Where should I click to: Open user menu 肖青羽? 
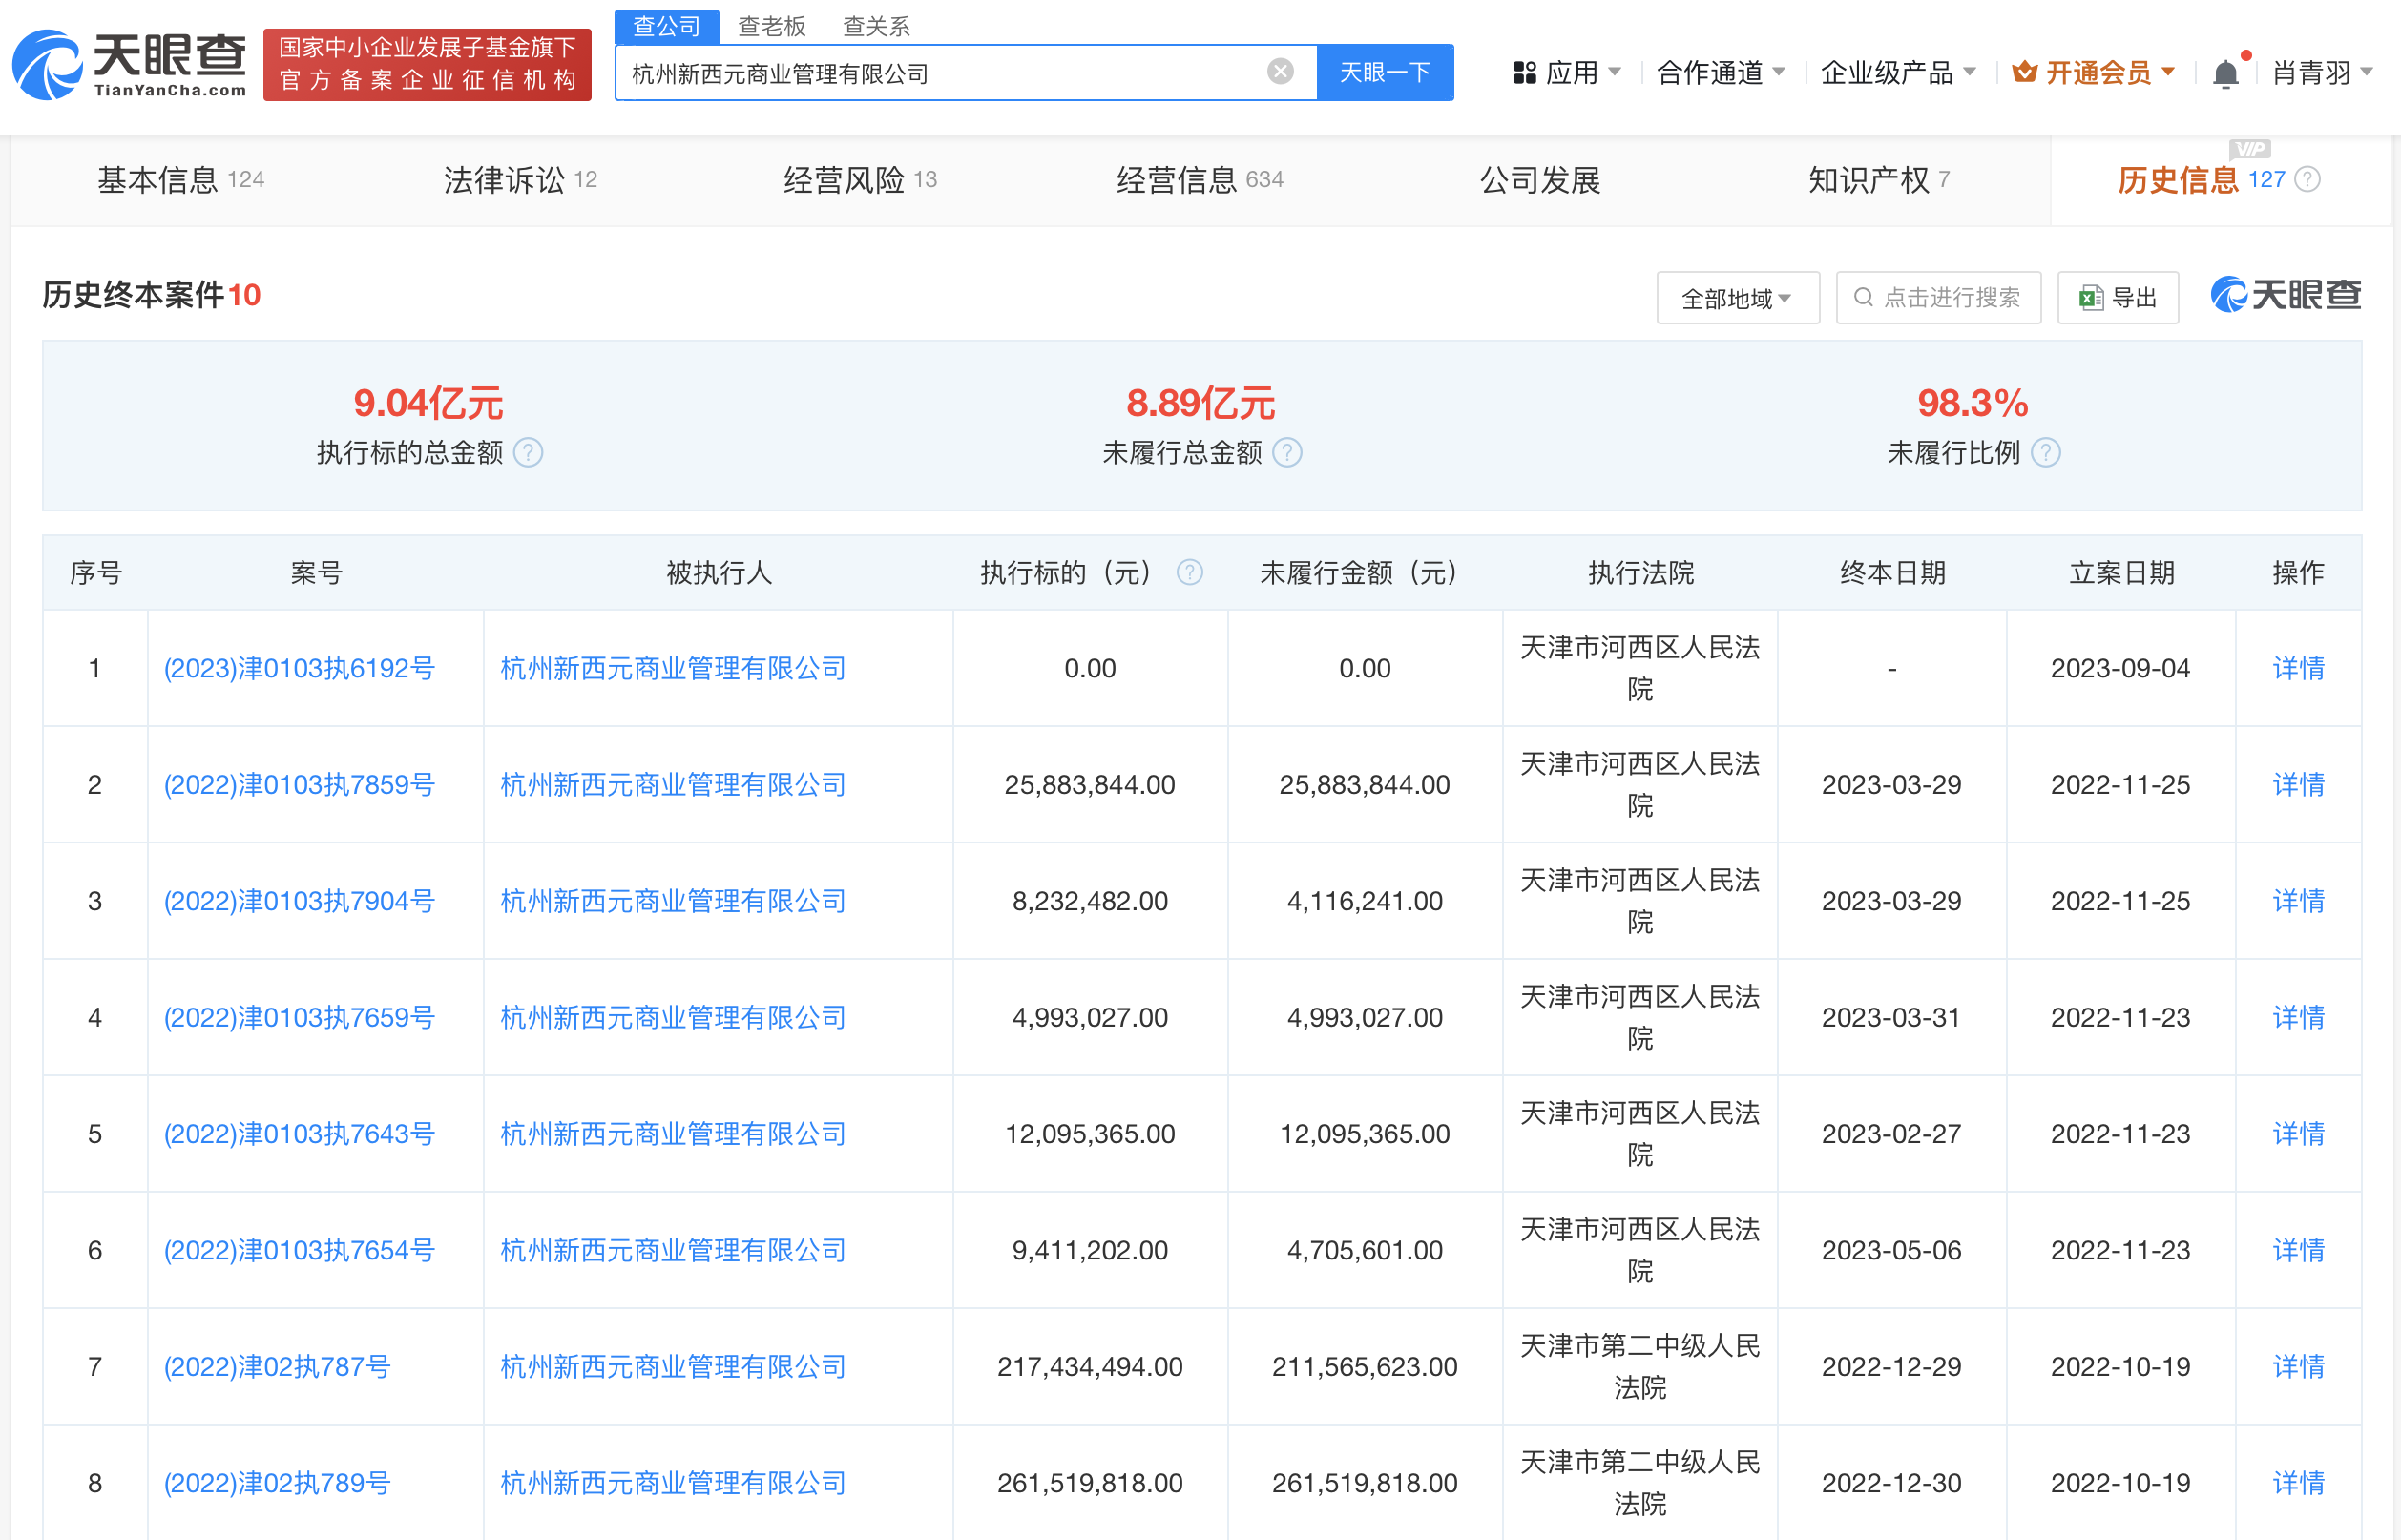click(x=2322, y=73)
